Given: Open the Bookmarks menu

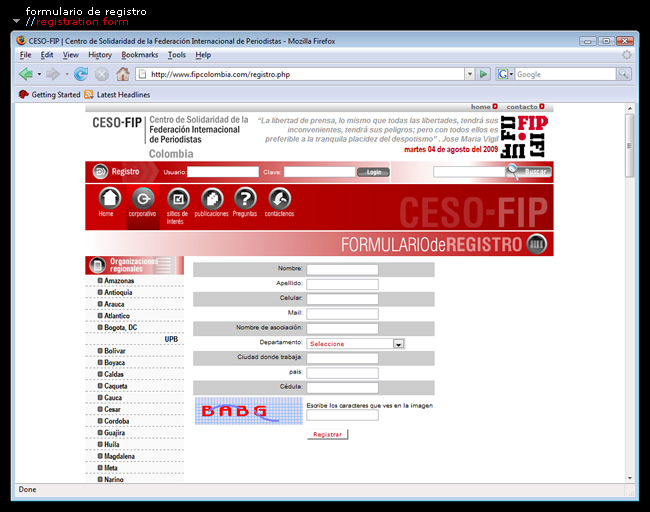Looking at the screenshot, I should [x=140, y=55].
